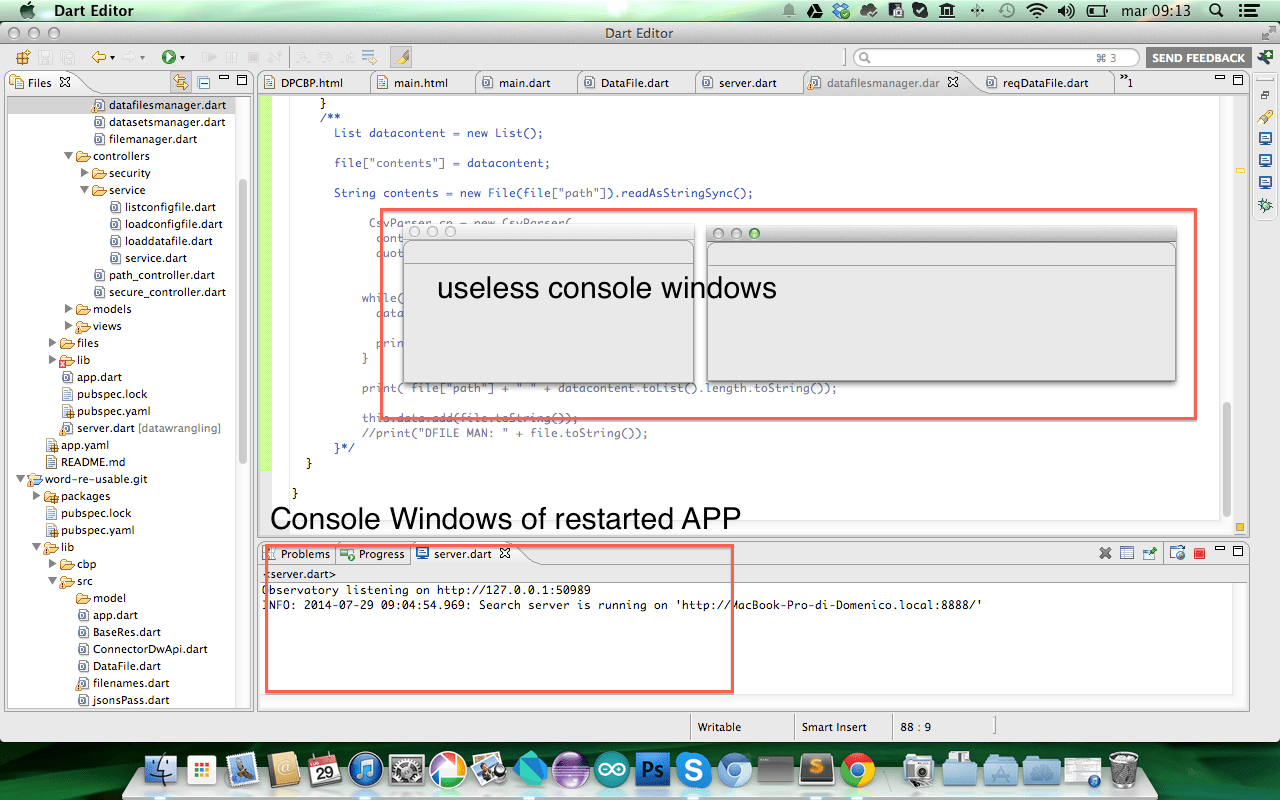The width and height of the screenshot is (1280, 800).
Task: Select path_controller.dart in the tree
Action: [x=161, y=275]
